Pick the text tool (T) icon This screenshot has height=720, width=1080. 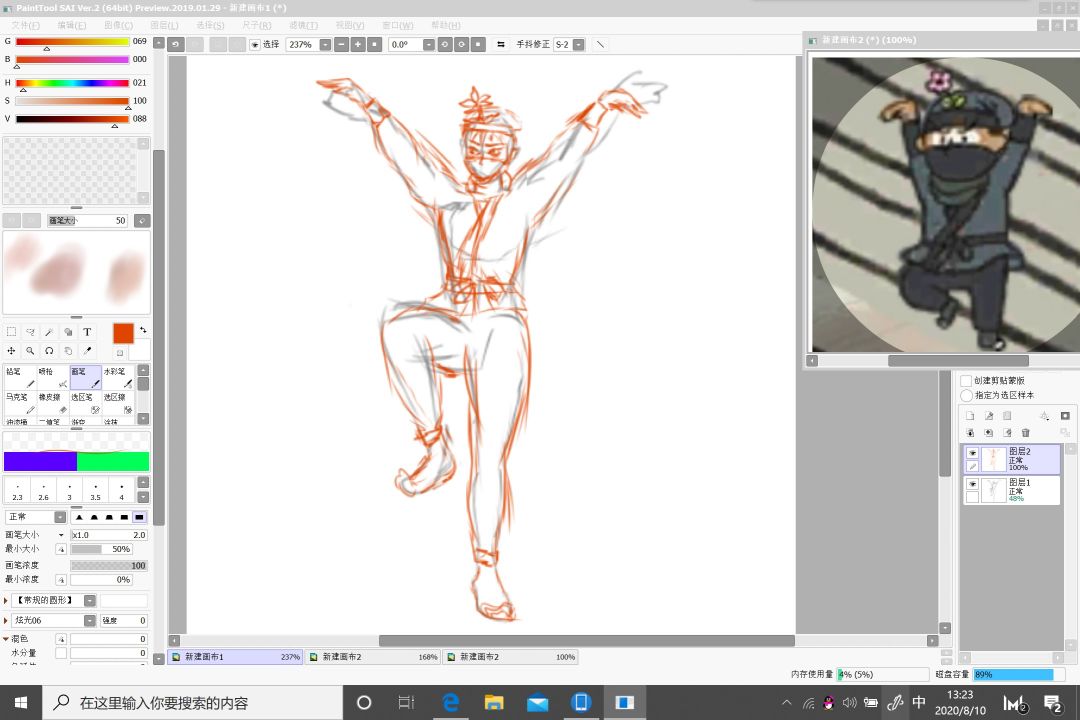tap(87, 332)
